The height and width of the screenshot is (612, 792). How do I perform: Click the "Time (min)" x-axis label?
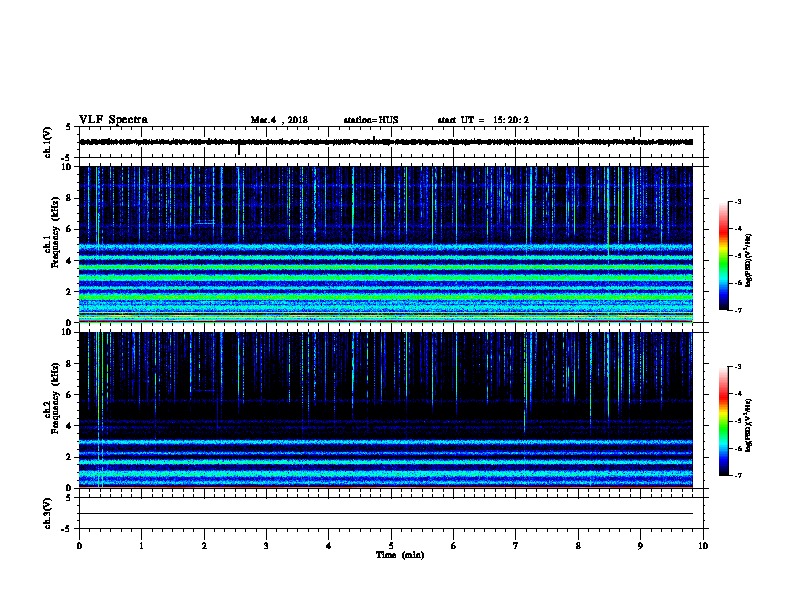coord(400,555)
